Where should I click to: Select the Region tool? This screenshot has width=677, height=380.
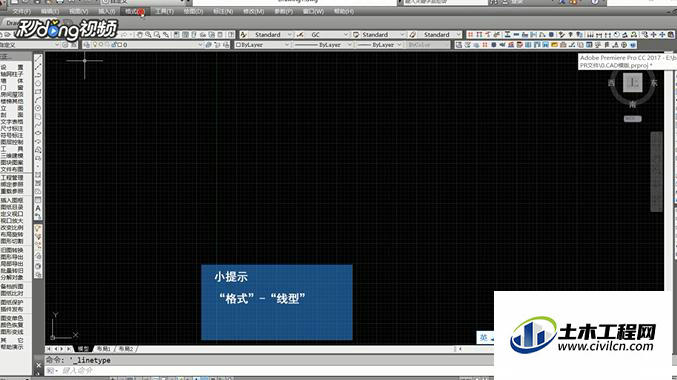tap(38, 191)
